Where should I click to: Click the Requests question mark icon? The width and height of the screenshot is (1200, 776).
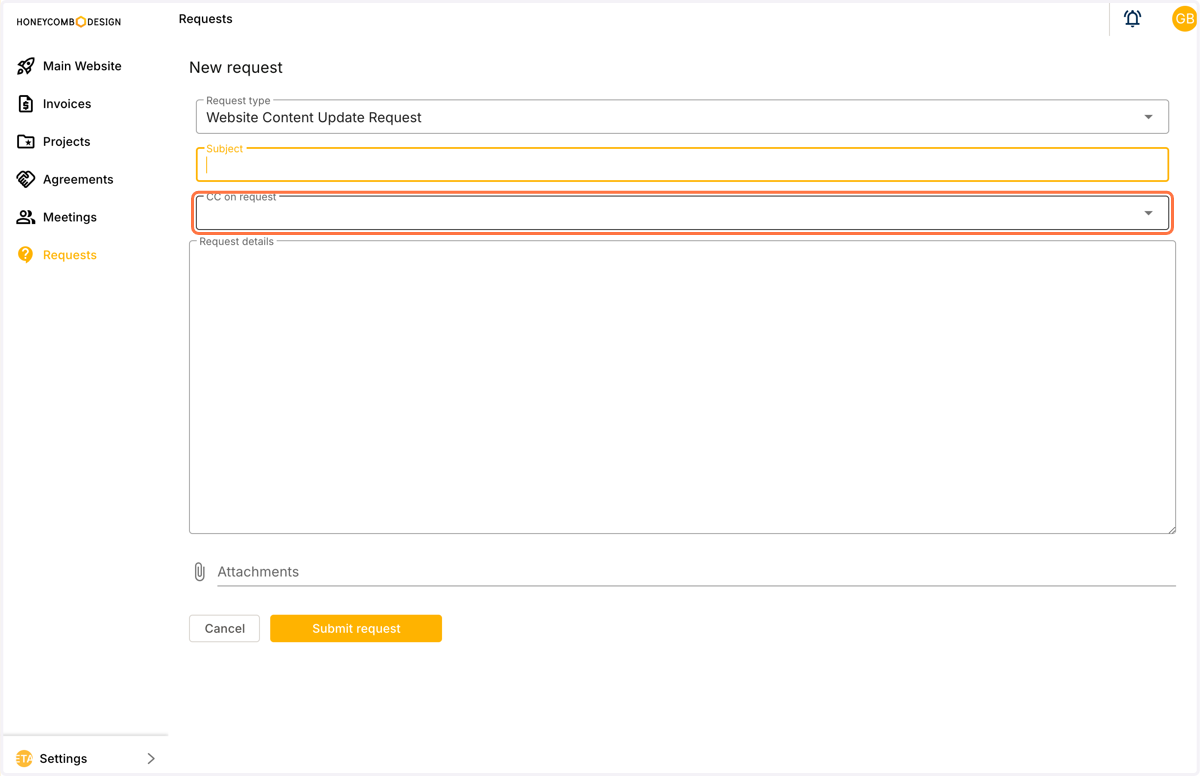[26, 255]
